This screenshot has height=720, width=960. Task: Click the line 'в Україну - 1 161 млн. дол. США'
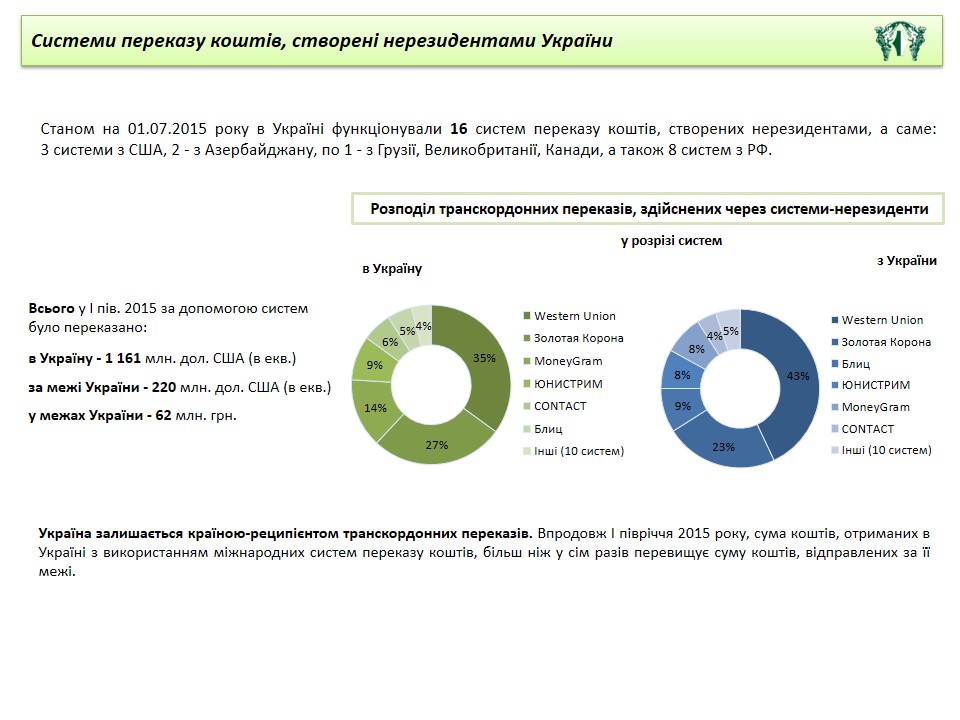point(162,358)
